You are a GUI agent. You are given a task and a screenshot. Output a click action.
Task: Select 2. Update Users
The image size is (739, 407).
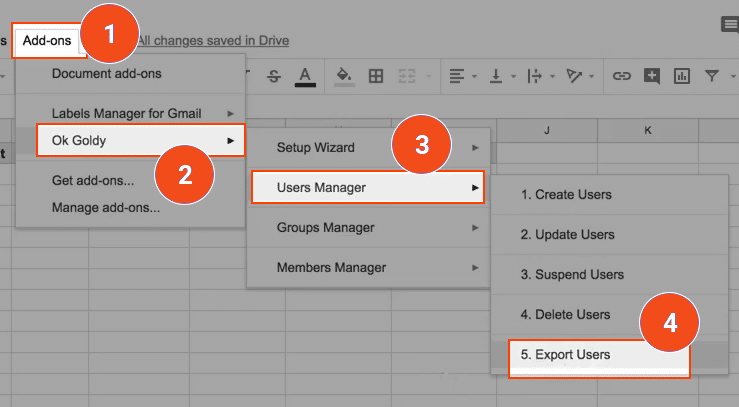pos(609,235)
